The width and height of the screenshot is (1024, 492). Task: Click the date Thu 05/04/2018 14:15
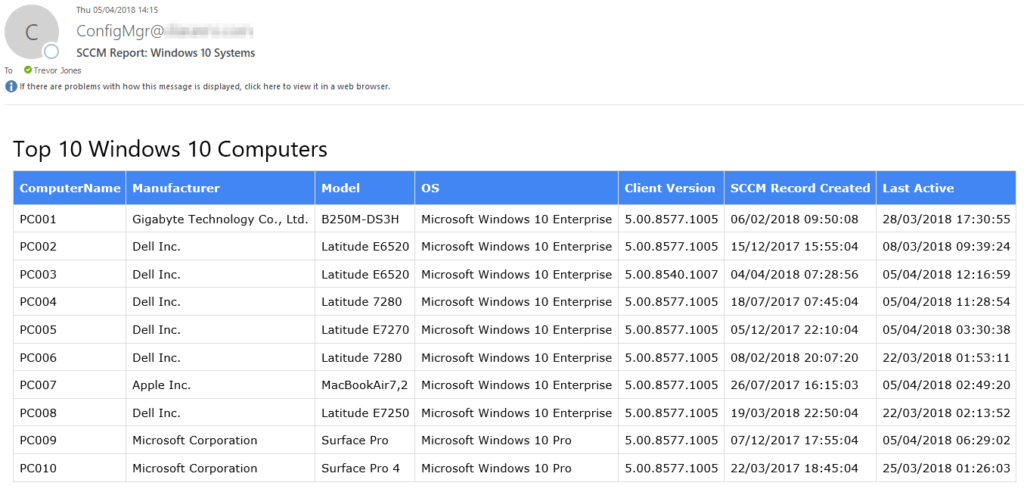117,10
